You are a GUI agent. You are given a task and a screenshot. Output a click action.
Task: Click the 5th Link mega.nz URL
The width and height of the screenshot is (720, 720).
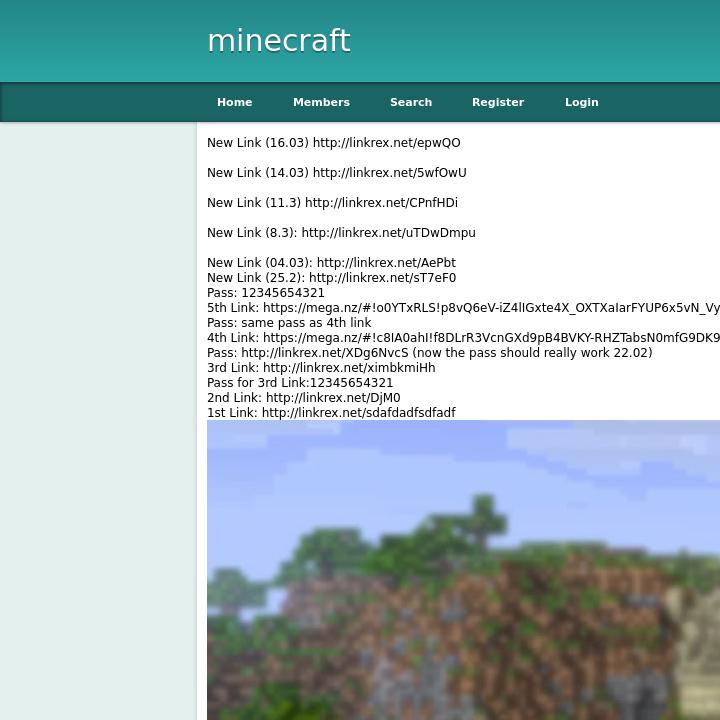pyautogui.click(x=490, y=308)
